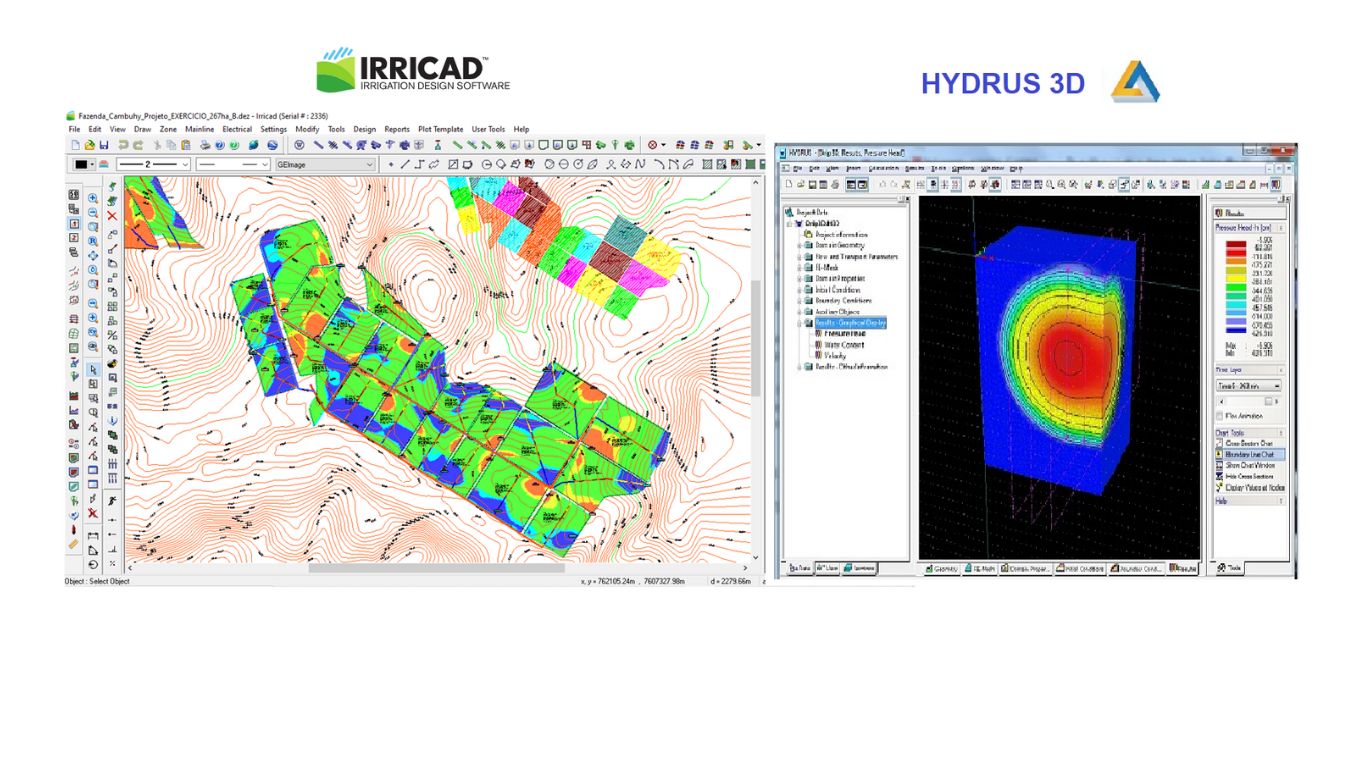Open the Mainline menu
The height and width of the screenshot is (768, 1366).
pyautogui.click(x=199, y=129)
